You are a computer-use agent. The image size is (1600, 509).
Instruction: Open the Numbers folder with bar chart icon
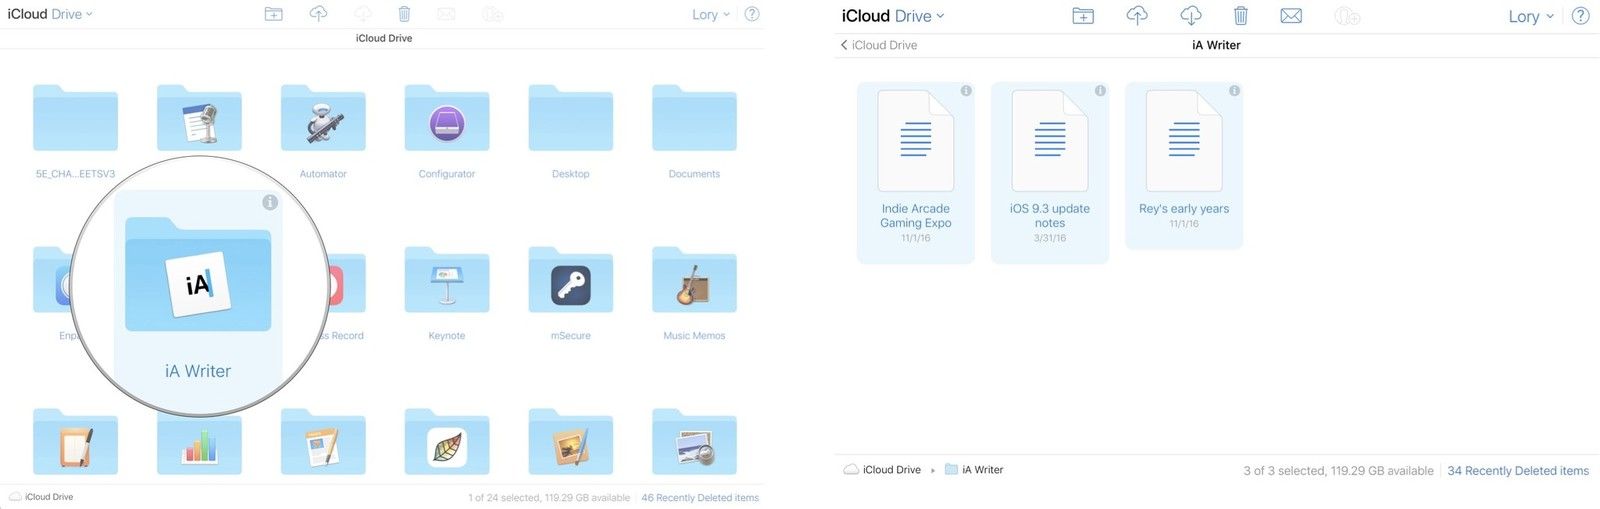coord(199,445)
